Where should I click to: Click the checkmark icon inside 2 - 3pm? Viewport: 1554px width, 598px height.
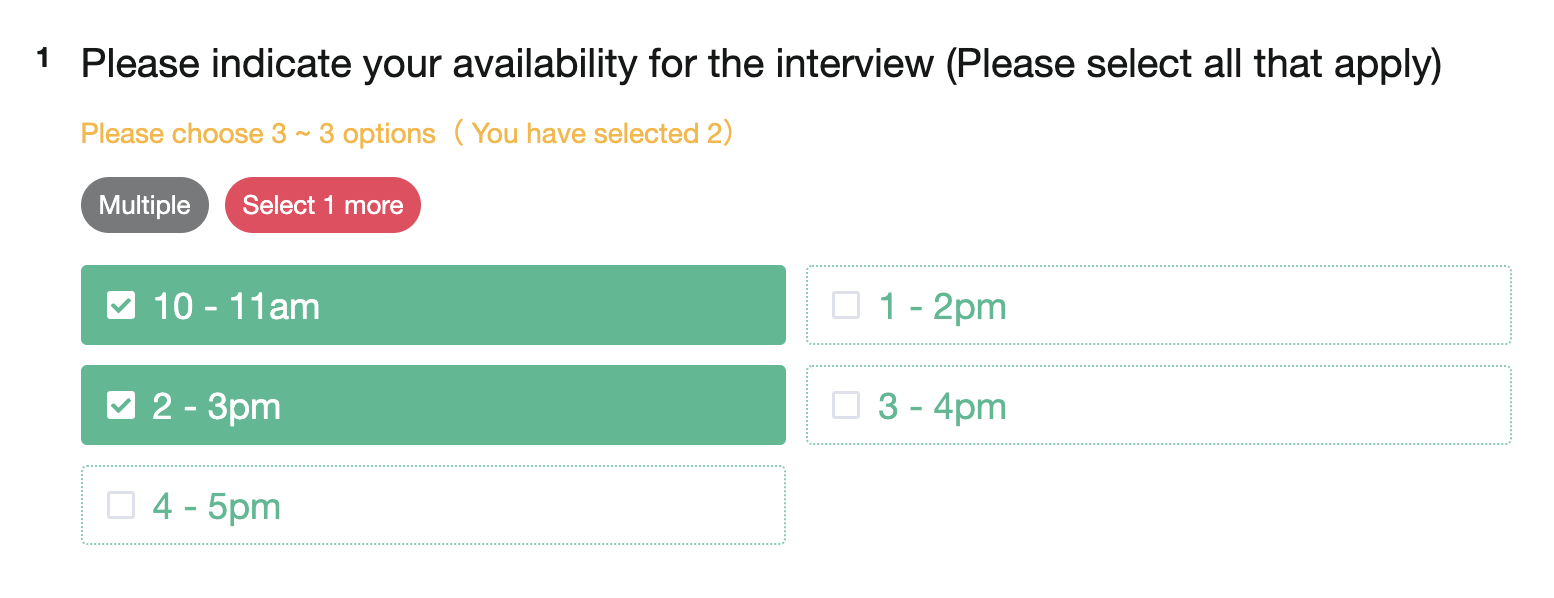[x=120, y=405]
